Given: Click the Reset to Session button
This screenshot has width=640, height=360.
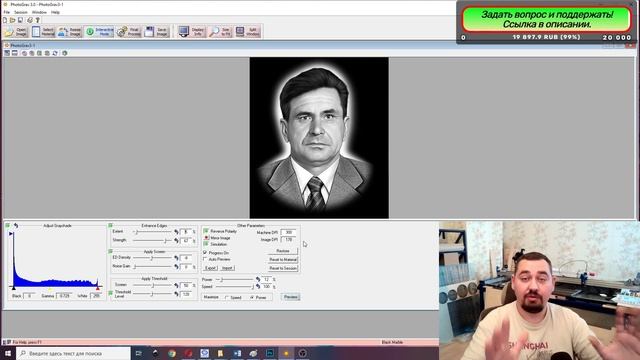Looking at the screenshot, I should pyautogui.click(x=283, y=268).
